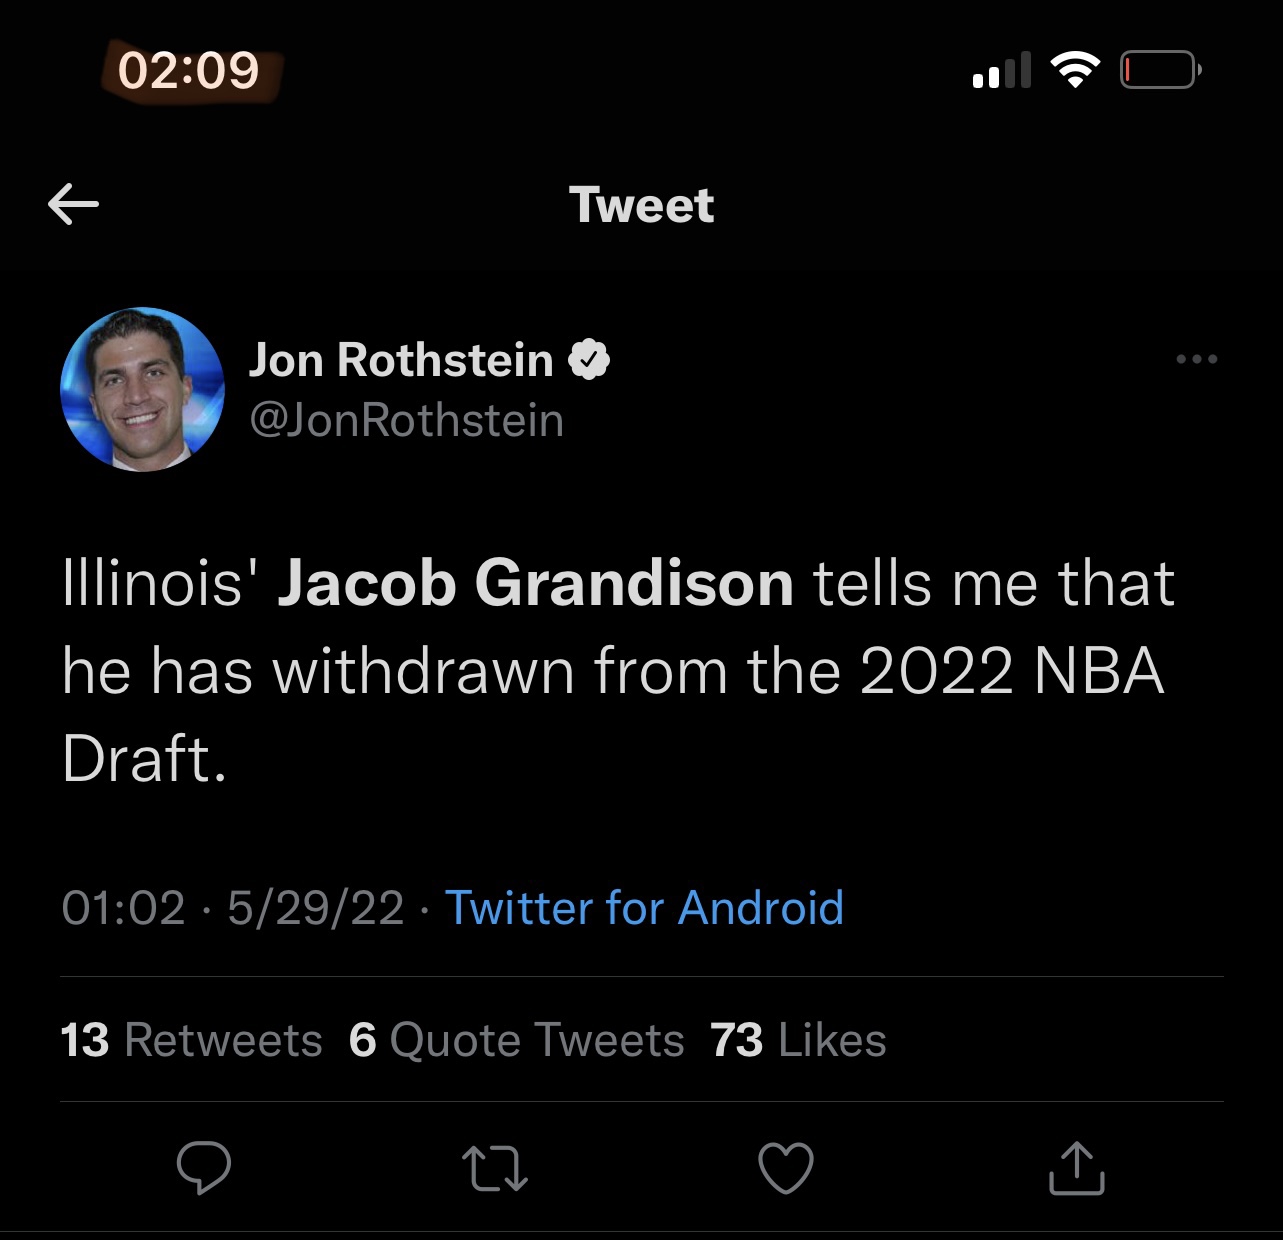The width and height of the screenshot is (1283, 1240).
Task: Tap the @JonRothstein handle
Action: coord(406,420)
